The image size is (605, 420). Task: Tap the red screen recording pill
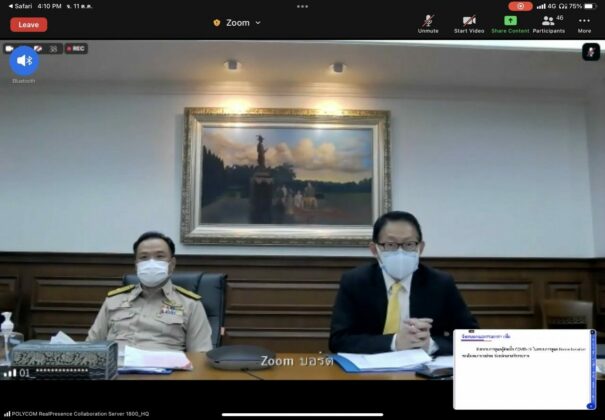521,6
